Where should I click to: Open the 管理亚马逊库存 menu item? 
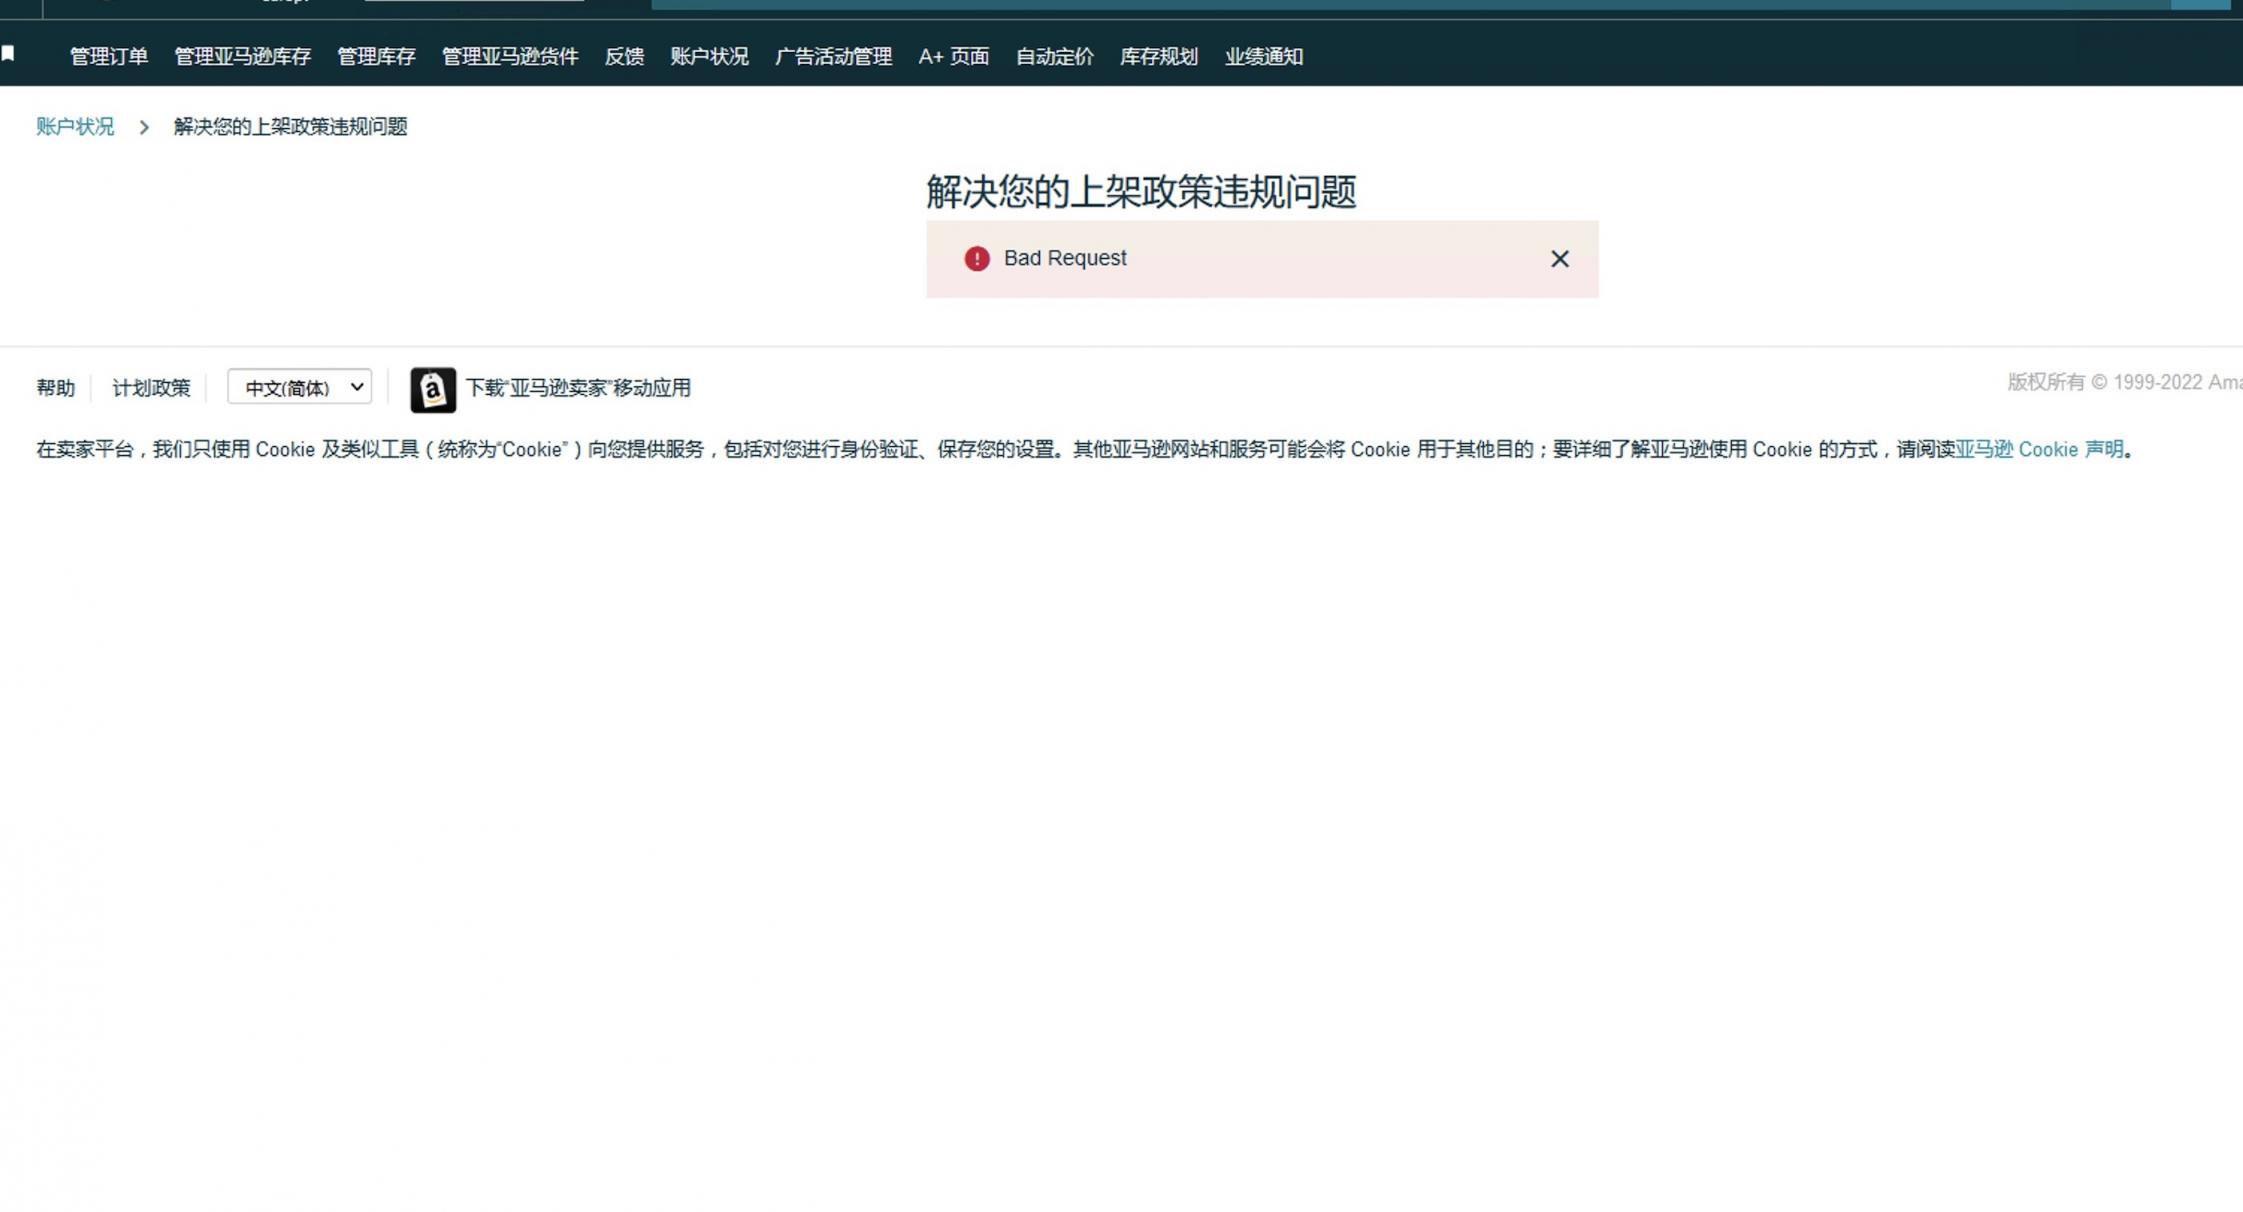[243, 57]
